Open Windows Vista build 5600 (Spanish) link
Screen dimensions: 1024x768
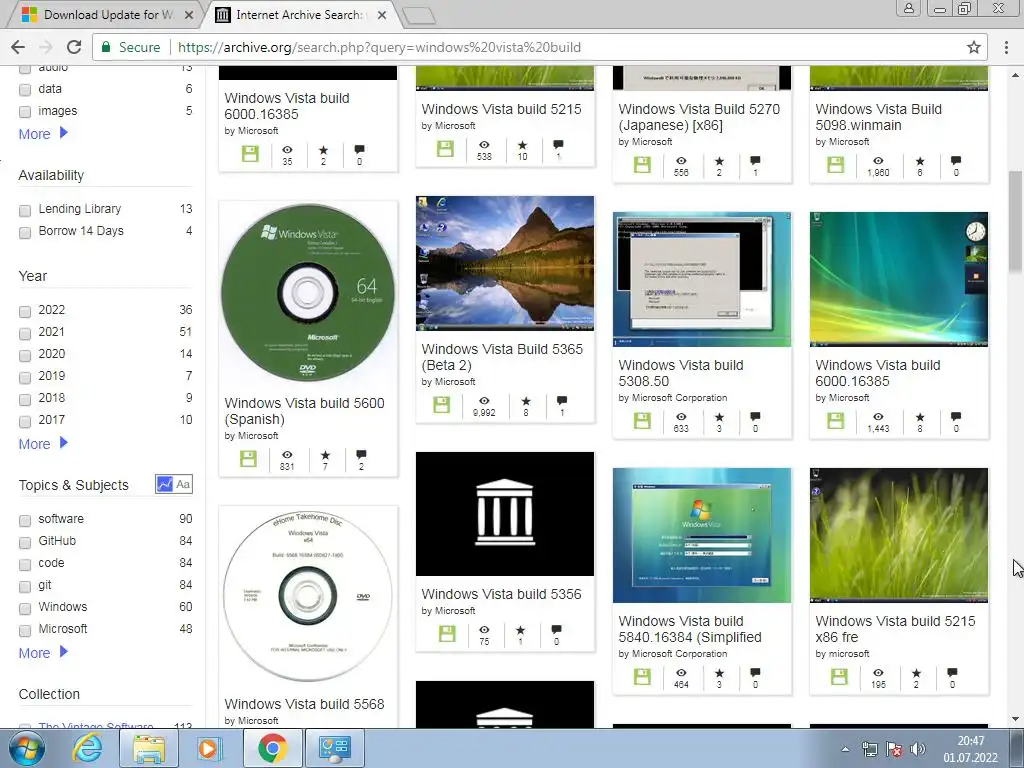coord(304,411)
